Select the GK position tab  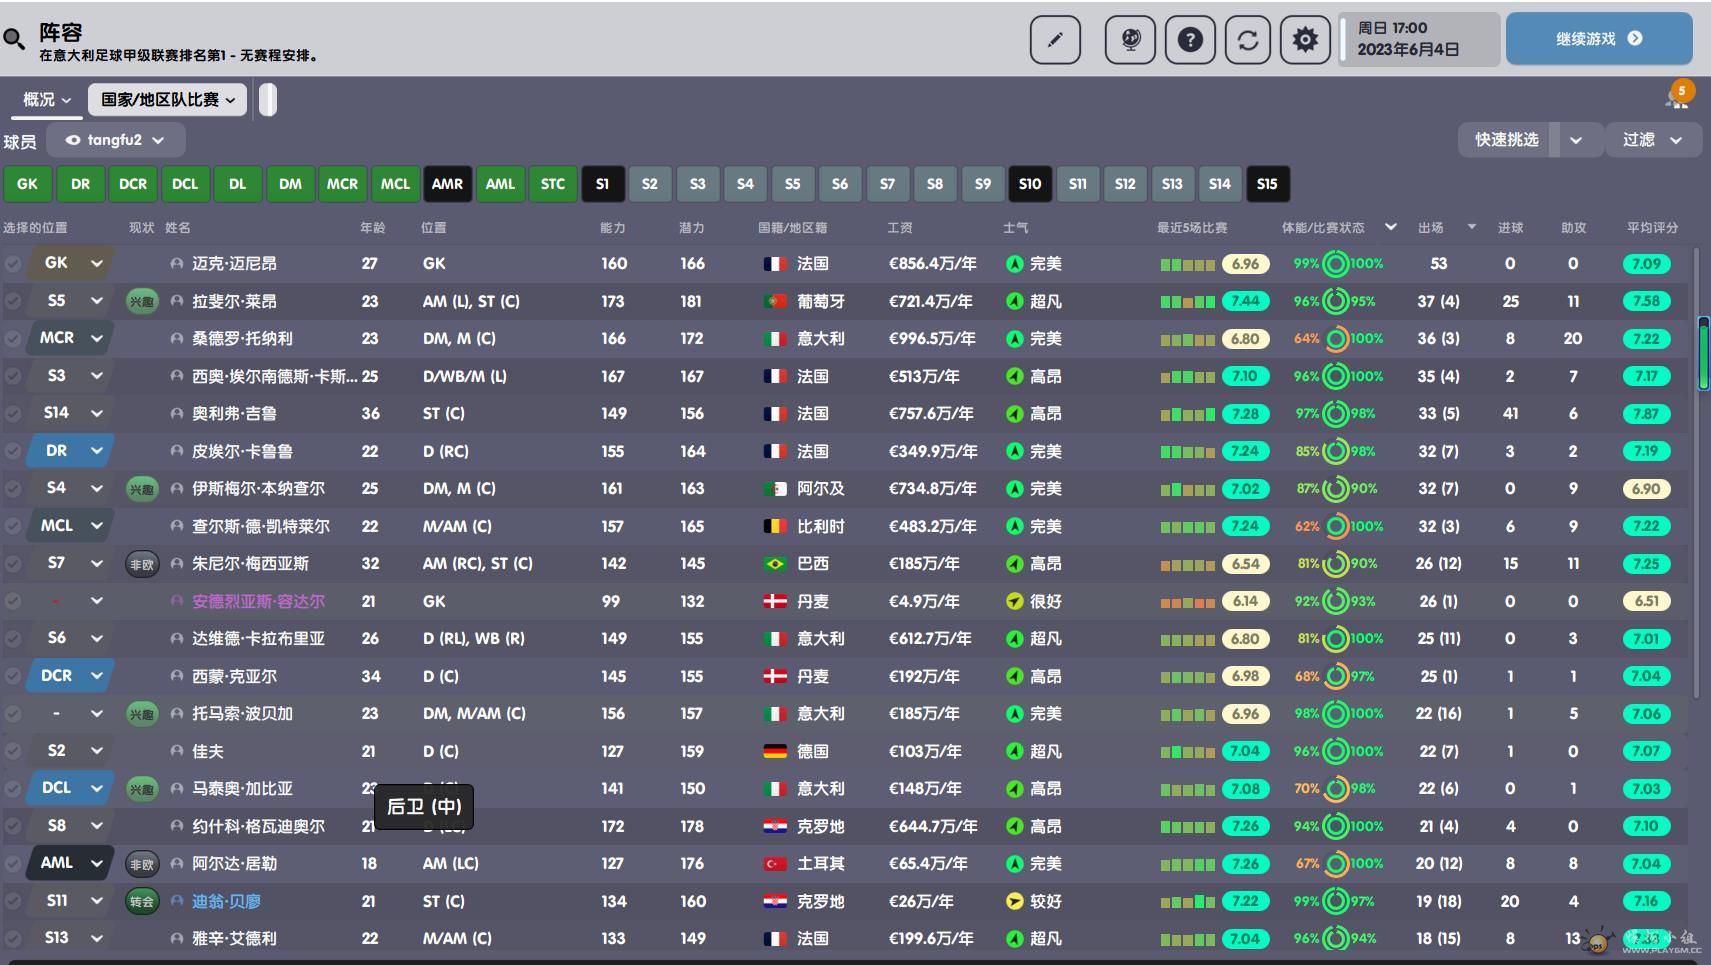pos(27,184)
